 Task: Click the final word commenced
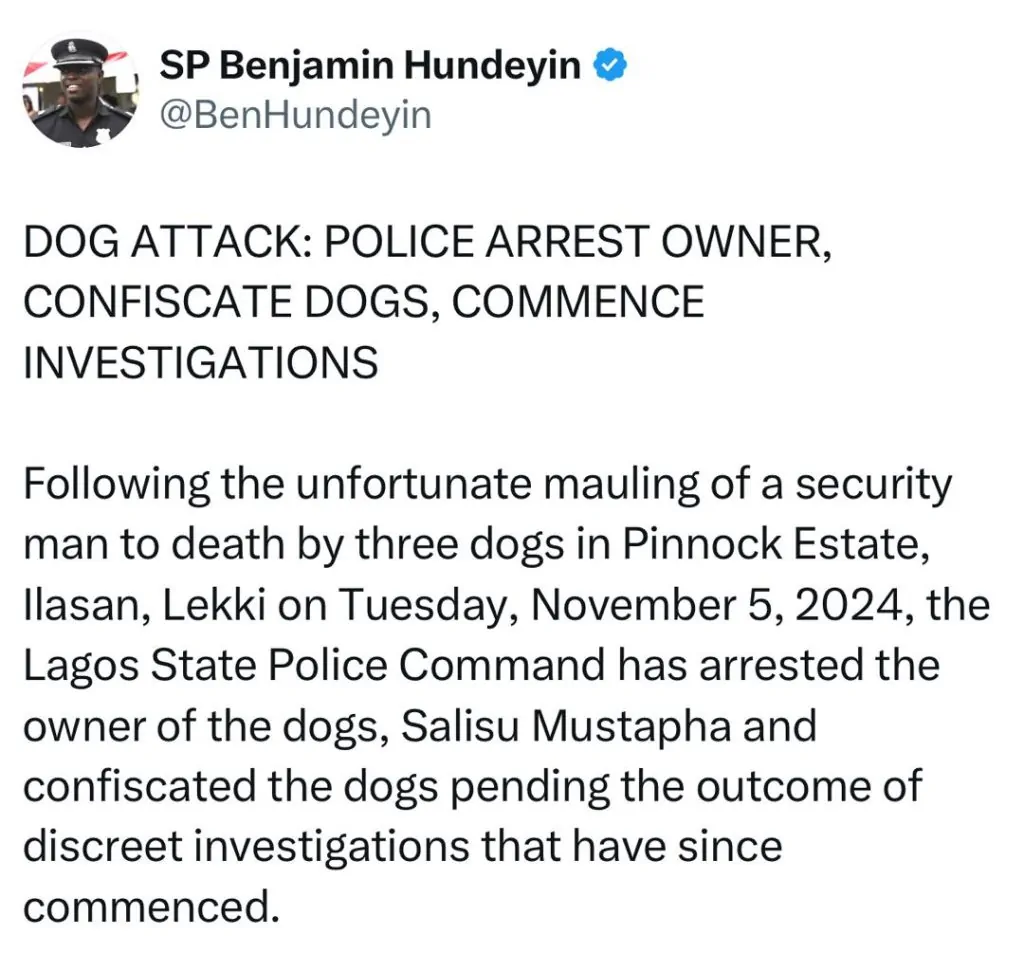(148, 905)
